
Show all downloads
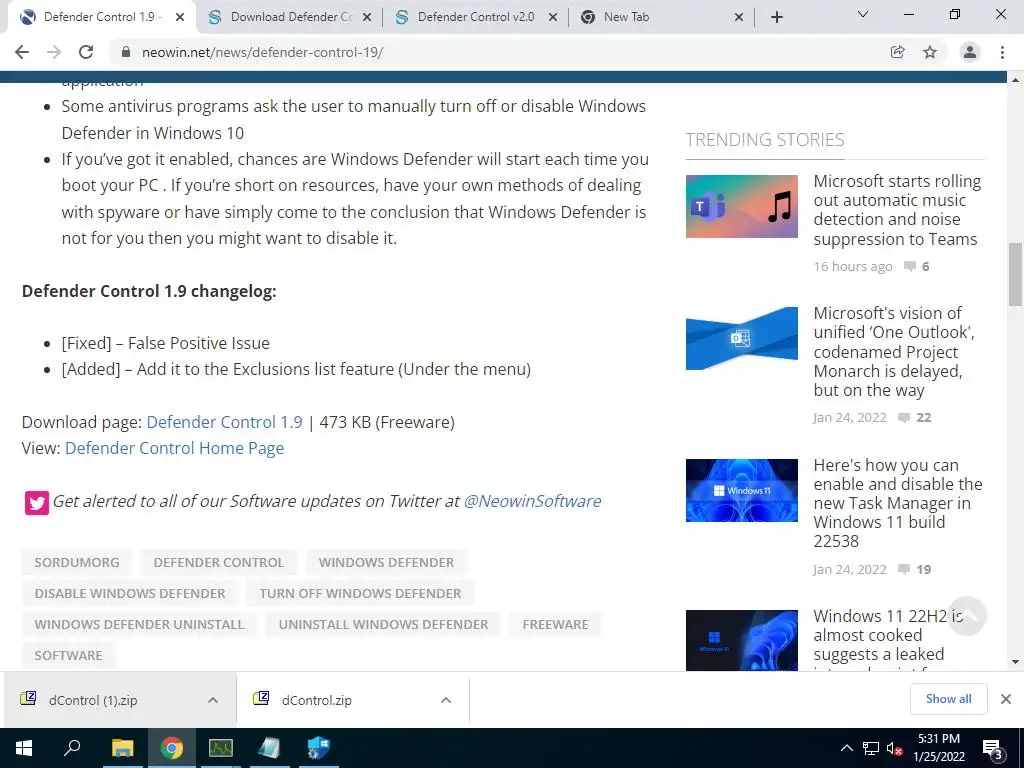pyautogui.click(x=948, y=699)
